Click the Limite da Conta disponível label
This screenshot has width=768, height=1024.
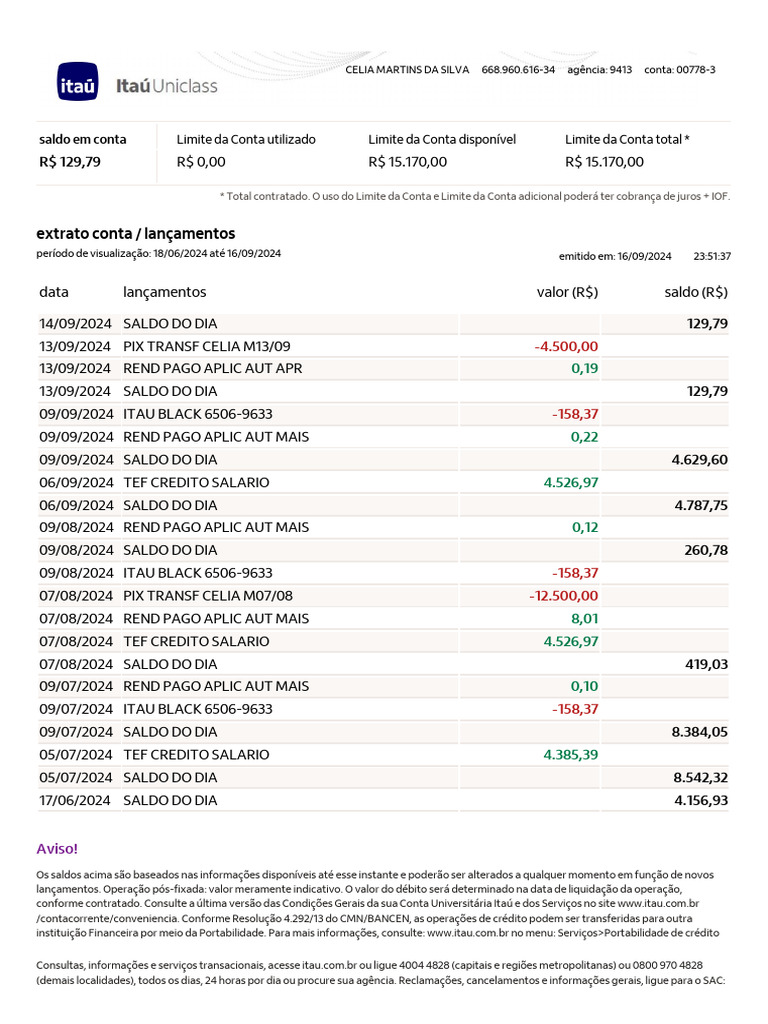coord(442,140)
